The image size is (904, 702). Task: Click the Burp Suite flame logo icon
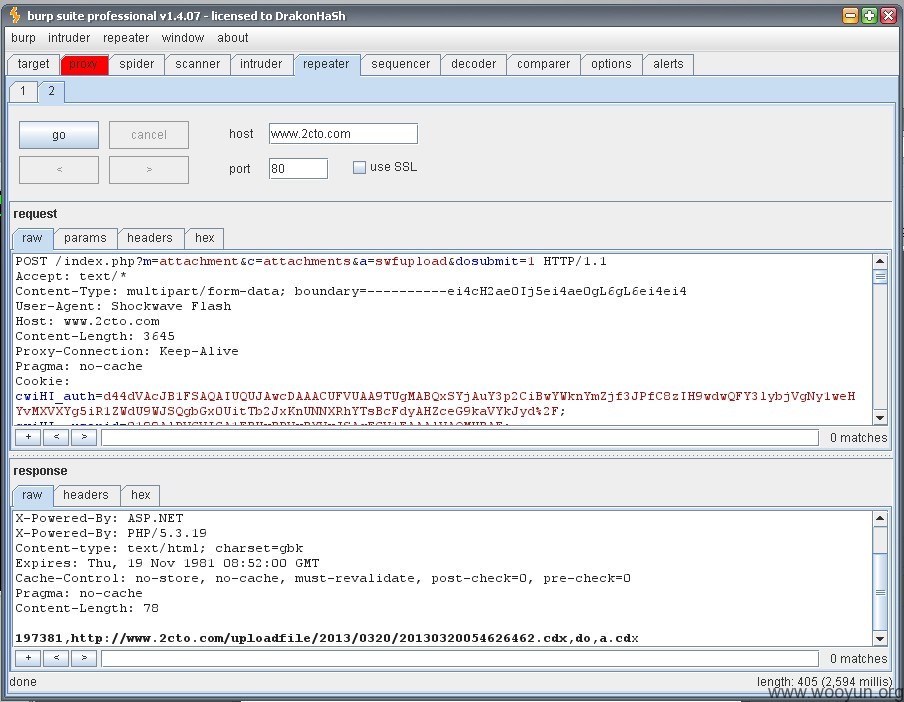pyautogui.click(x=15, y=16)
